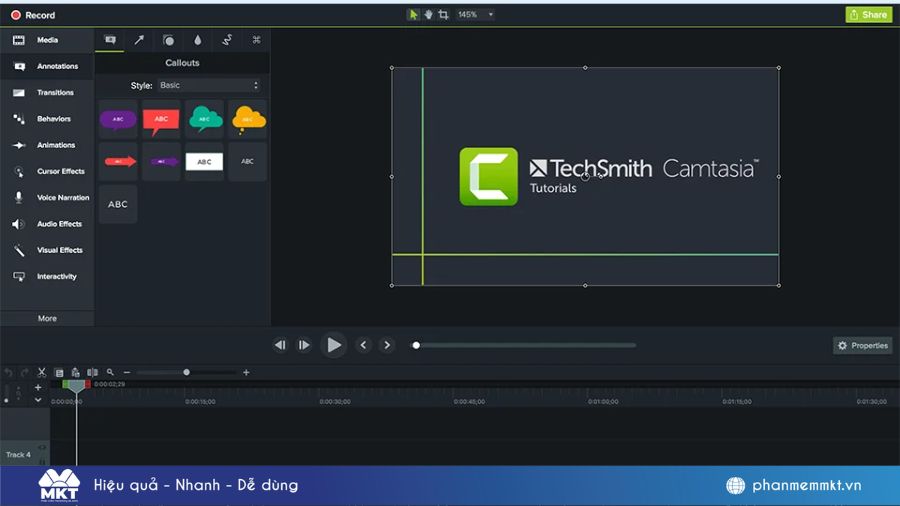
Task: Click the Play button
Action: coord(333,345)
